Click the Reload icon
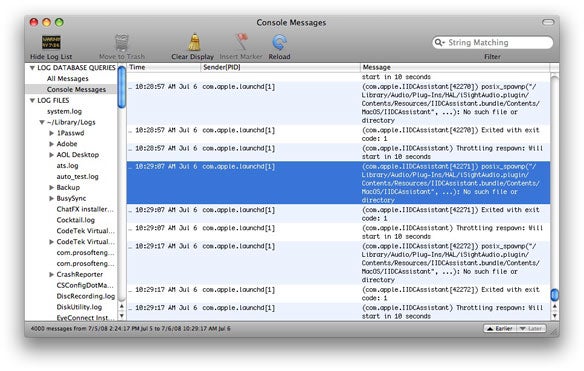584x371 pixels. pyautogui.click(x=279, y=42)
